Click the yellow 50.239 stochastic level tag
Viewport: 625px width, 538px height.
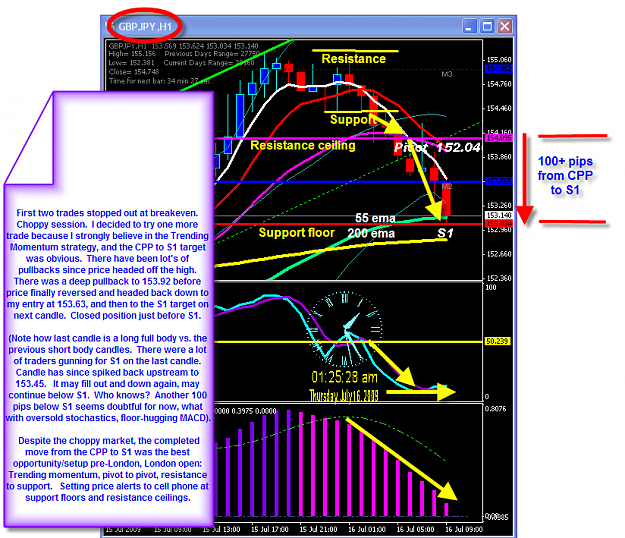click(x=497, y=342)
